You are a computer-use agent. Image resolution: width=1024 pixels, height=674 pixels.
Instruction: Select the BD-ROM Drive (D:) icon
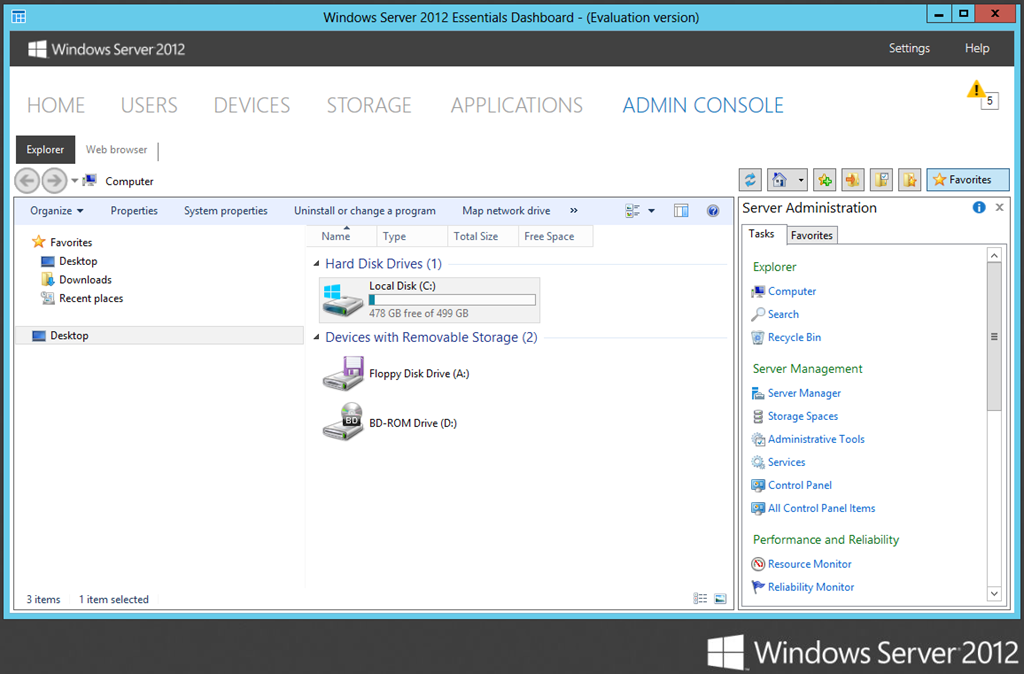342,422
